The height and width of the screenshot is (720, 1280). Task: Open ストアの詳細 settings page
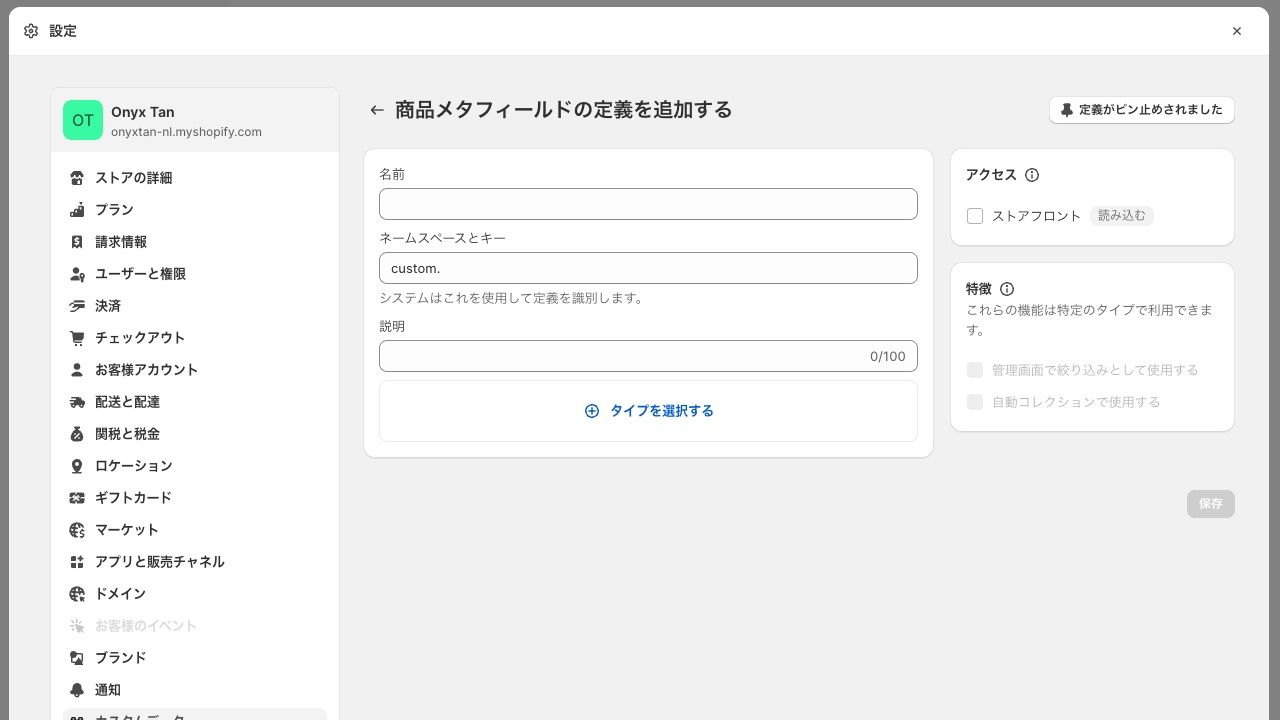click(195, 178)
